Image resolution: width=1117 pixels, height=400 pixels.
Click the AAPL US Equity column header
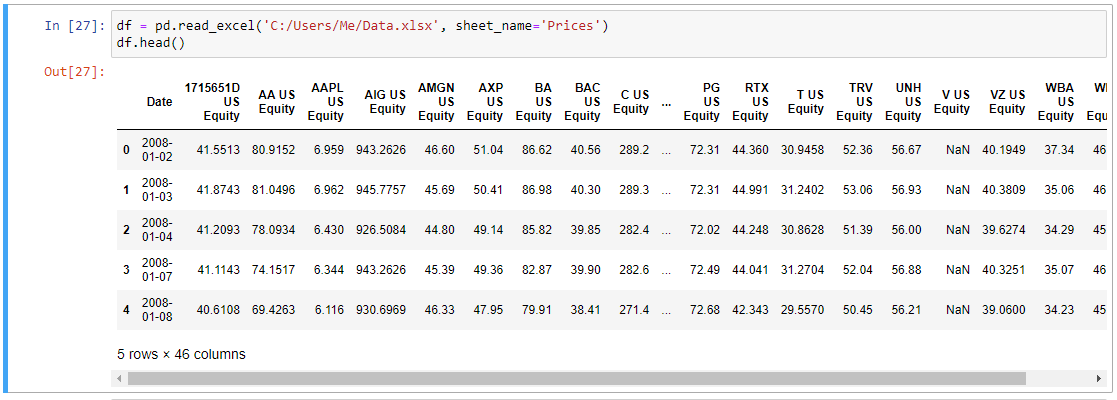(x=327, y=102)
